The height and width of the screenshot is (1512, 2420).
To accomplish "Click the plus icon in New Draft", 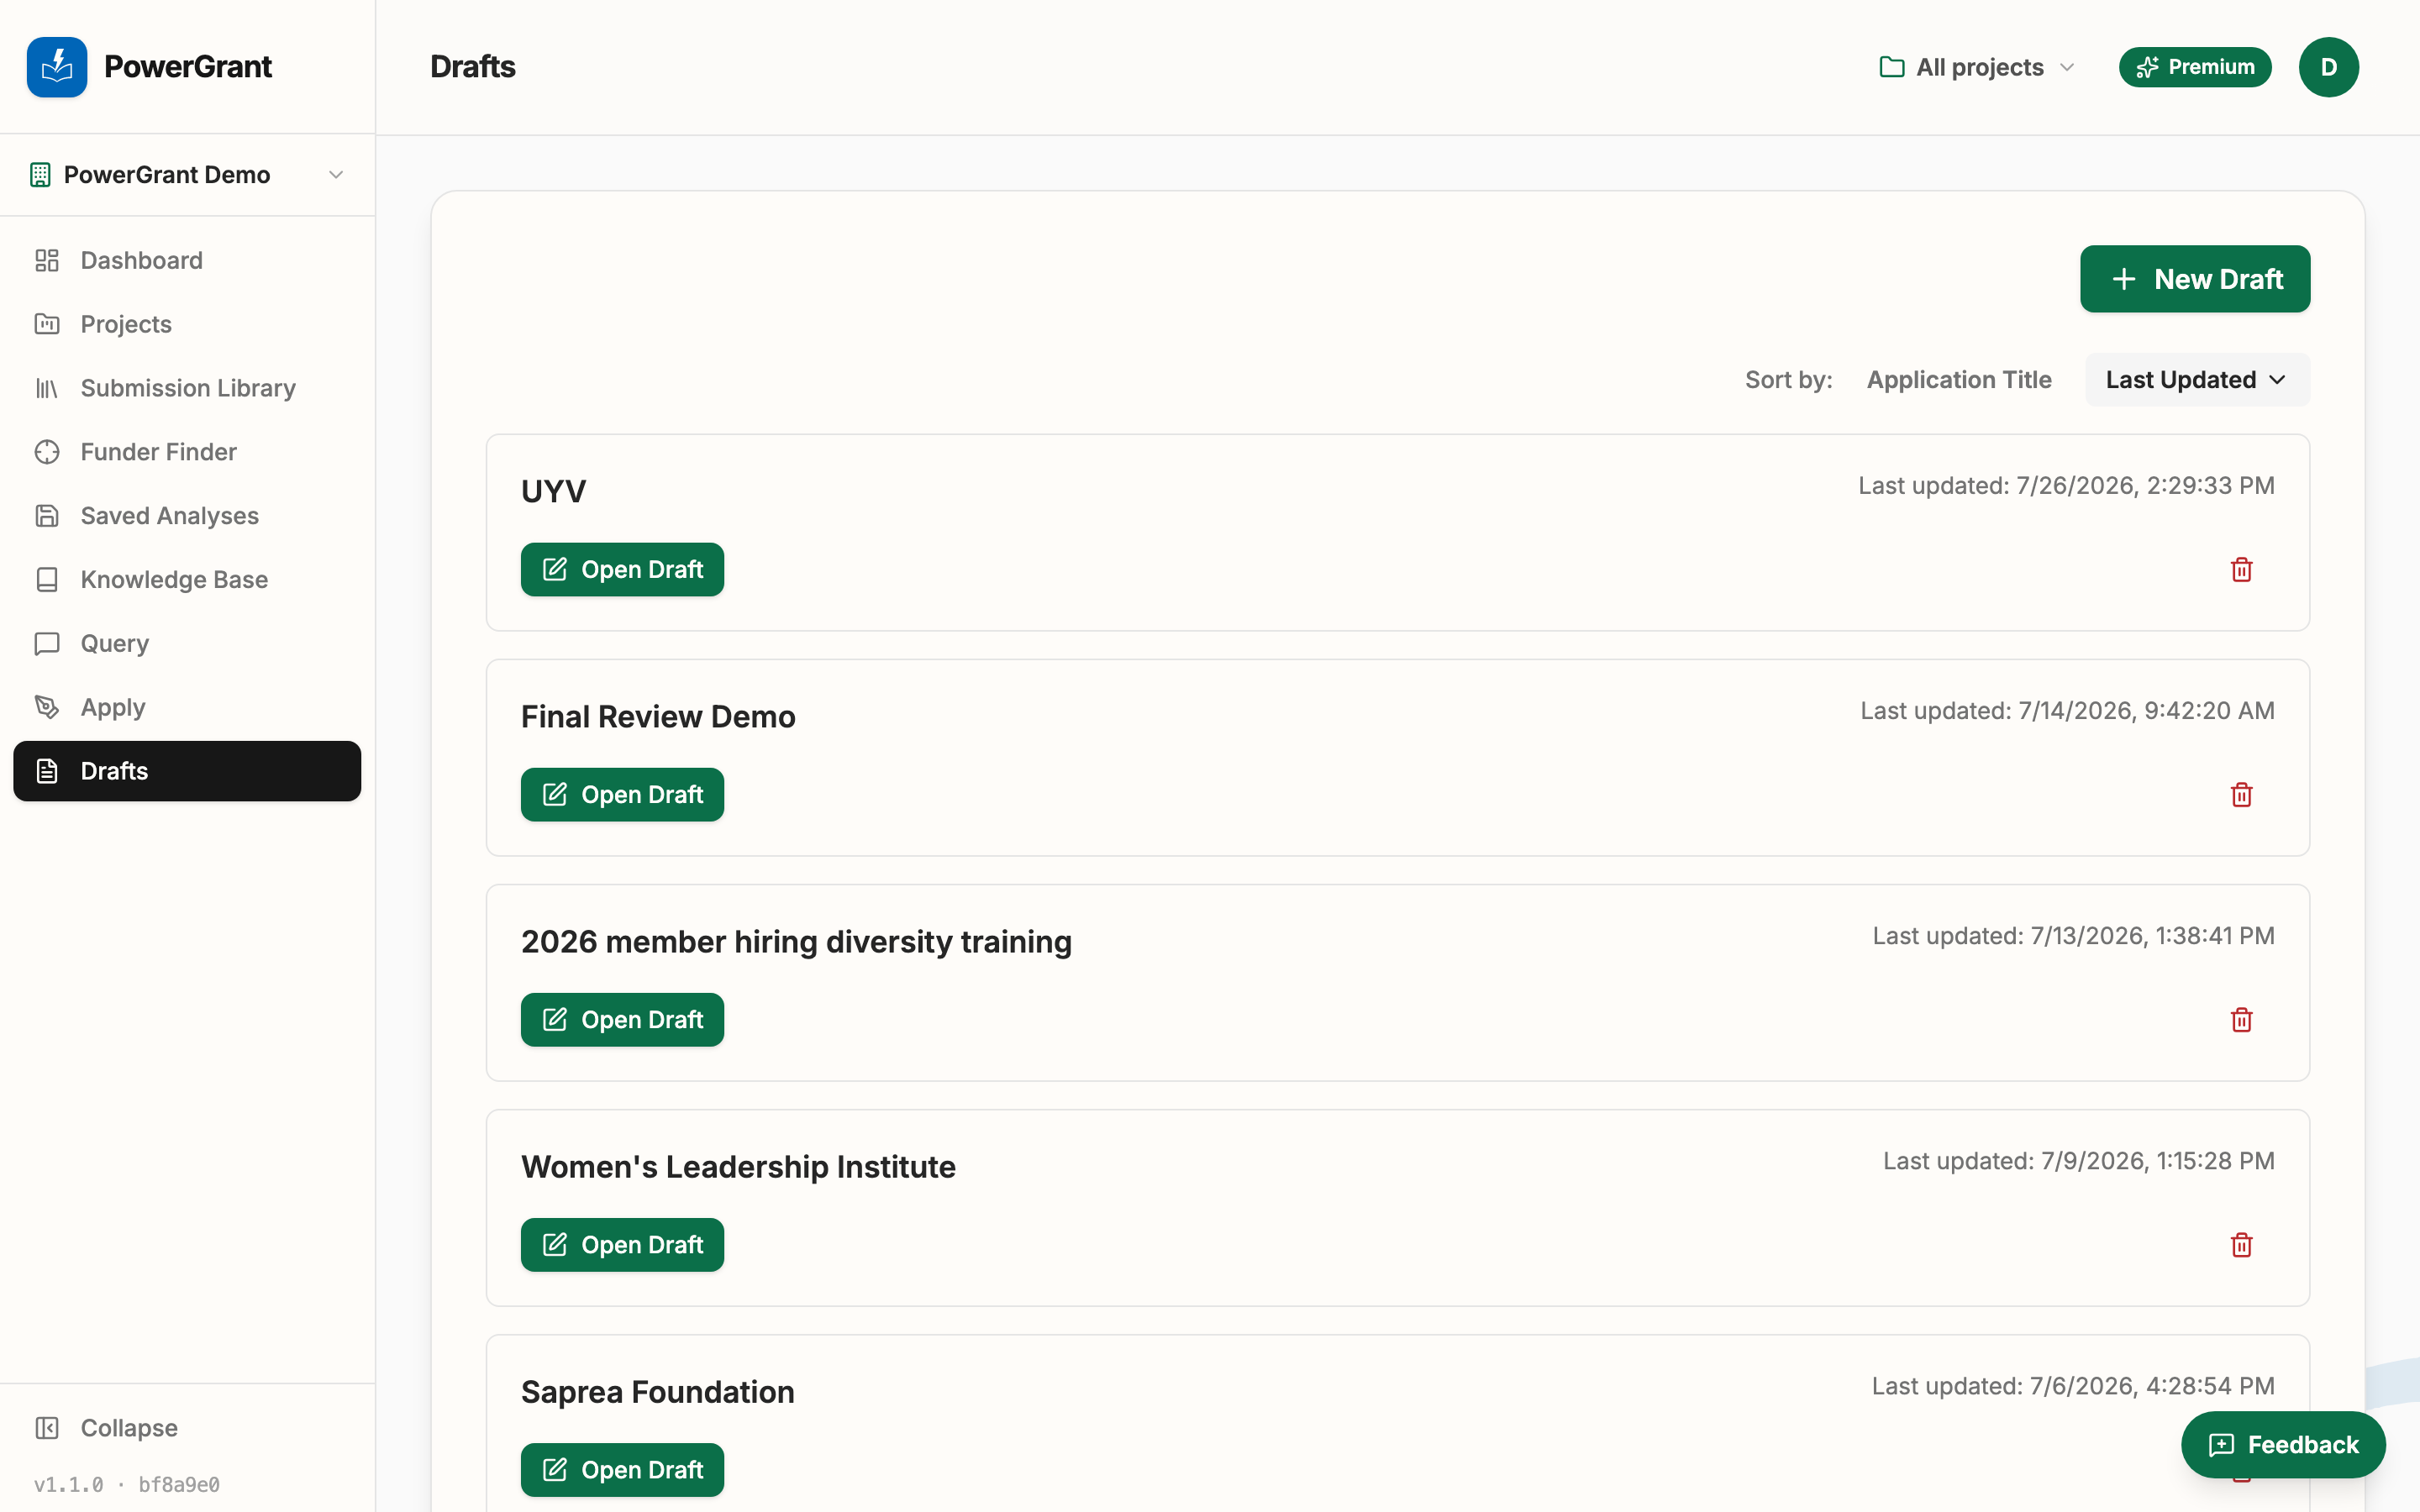I will coord(2123,279).
